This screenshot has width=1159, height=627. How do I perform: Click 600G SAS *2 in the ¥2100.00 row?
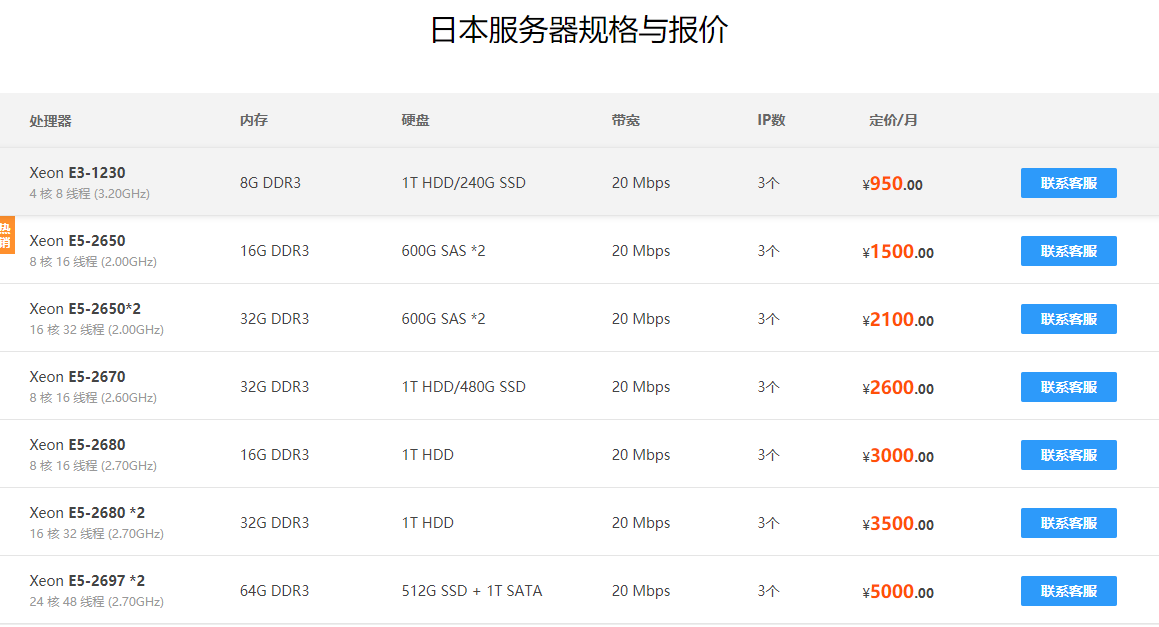tap(443, 319)
